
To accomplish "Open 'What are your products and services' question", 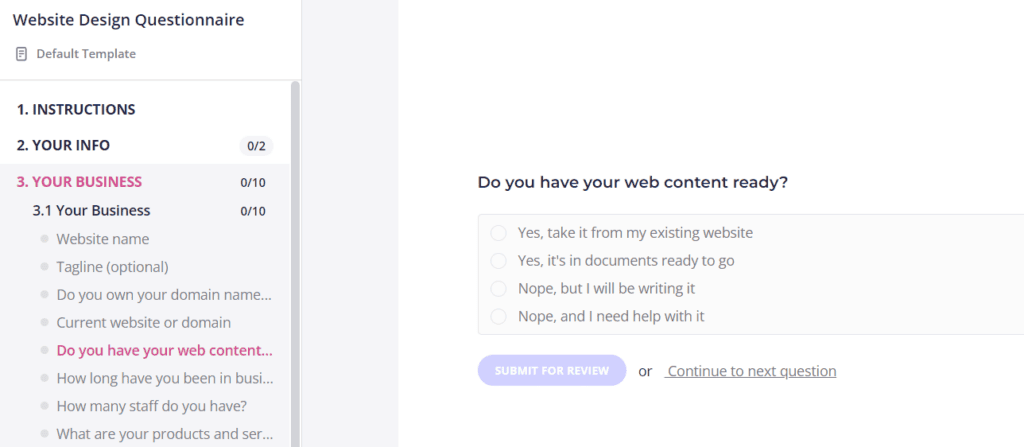I will pyautogui.click(x=165, y=434).
